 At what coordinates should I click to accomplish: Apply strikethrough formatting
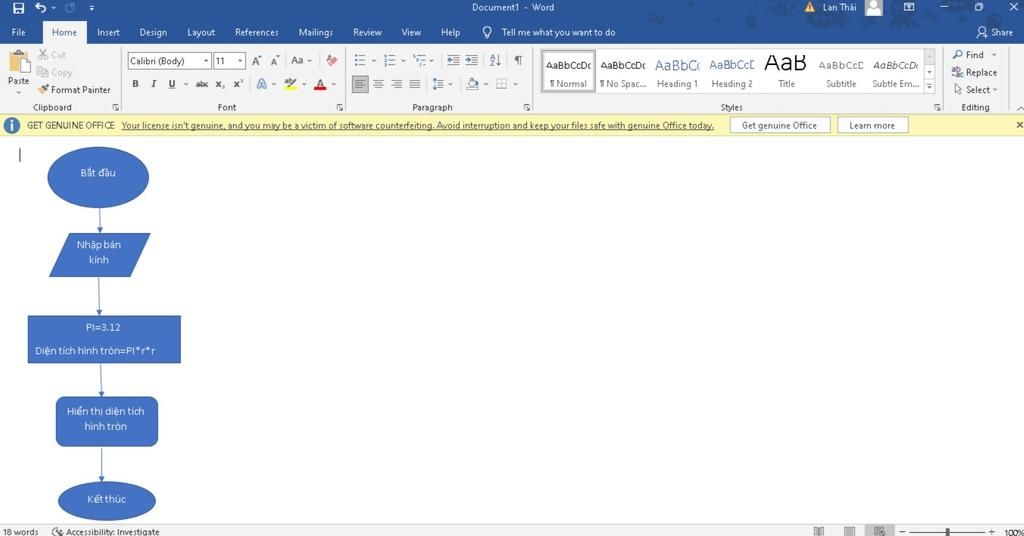point(202,84)
